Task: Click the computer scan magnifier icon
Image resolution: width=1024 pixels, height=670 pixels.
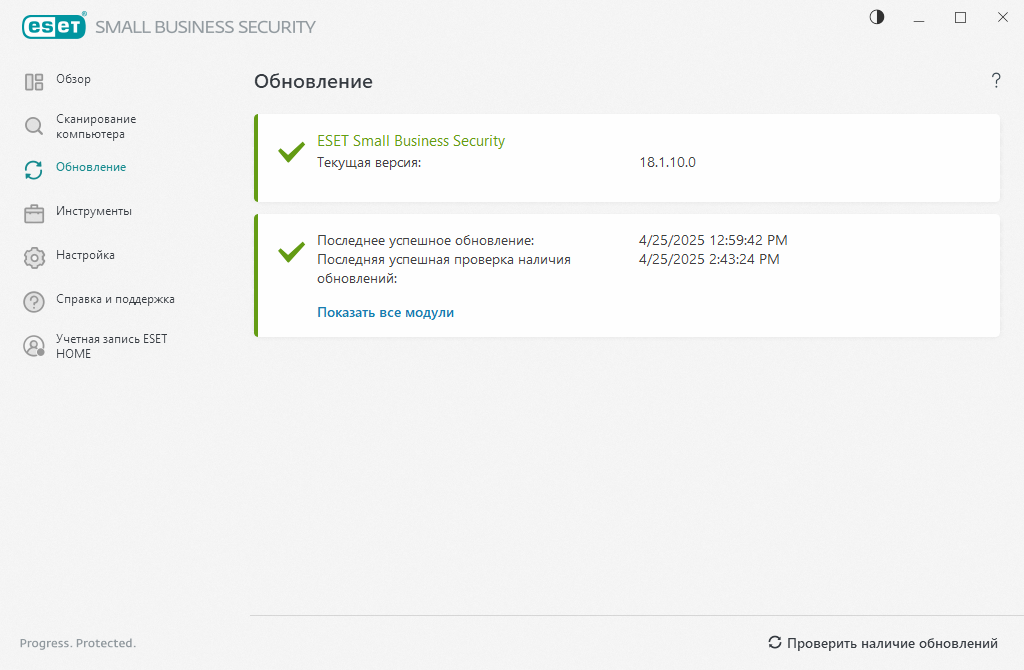Action: click(34, 126)
